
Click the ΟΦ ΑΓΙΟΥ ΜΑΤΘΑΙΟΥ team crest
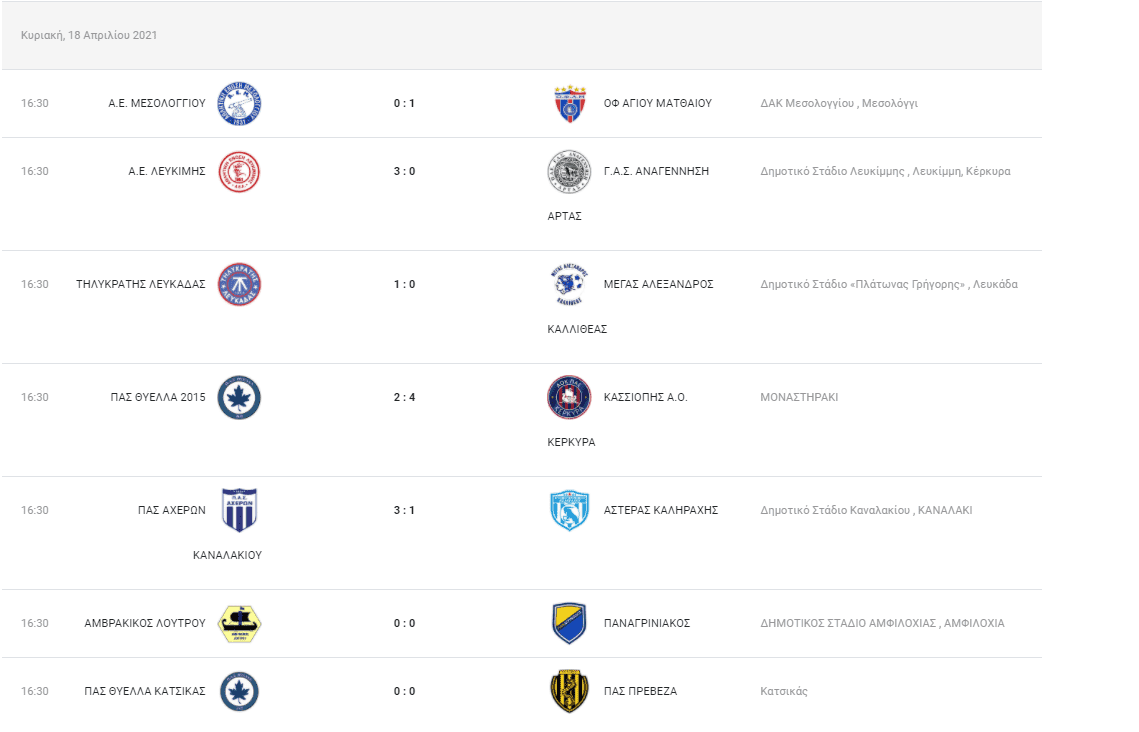[x=570, y=104]
